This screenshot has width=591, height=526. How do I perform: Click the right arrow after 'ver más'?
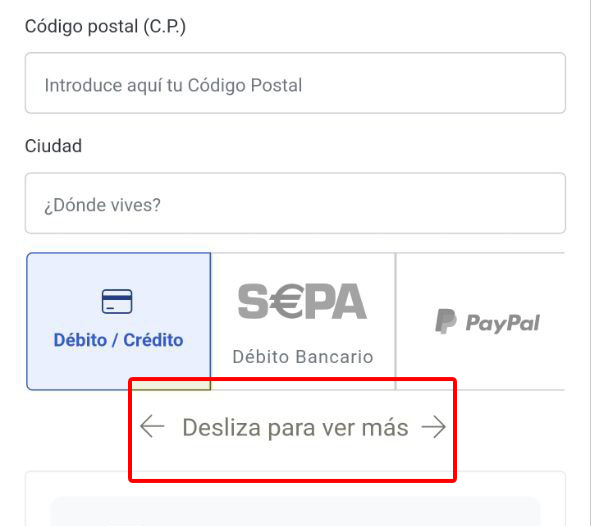433,427
